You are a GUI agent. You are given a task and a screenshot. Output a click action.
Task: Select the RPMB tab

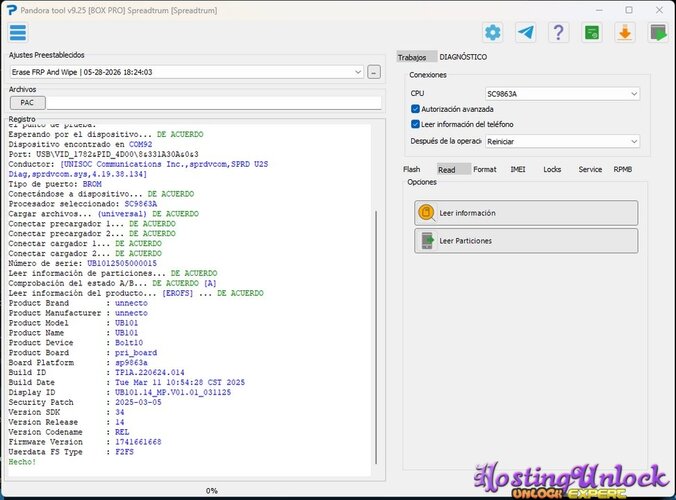[623, 169]
